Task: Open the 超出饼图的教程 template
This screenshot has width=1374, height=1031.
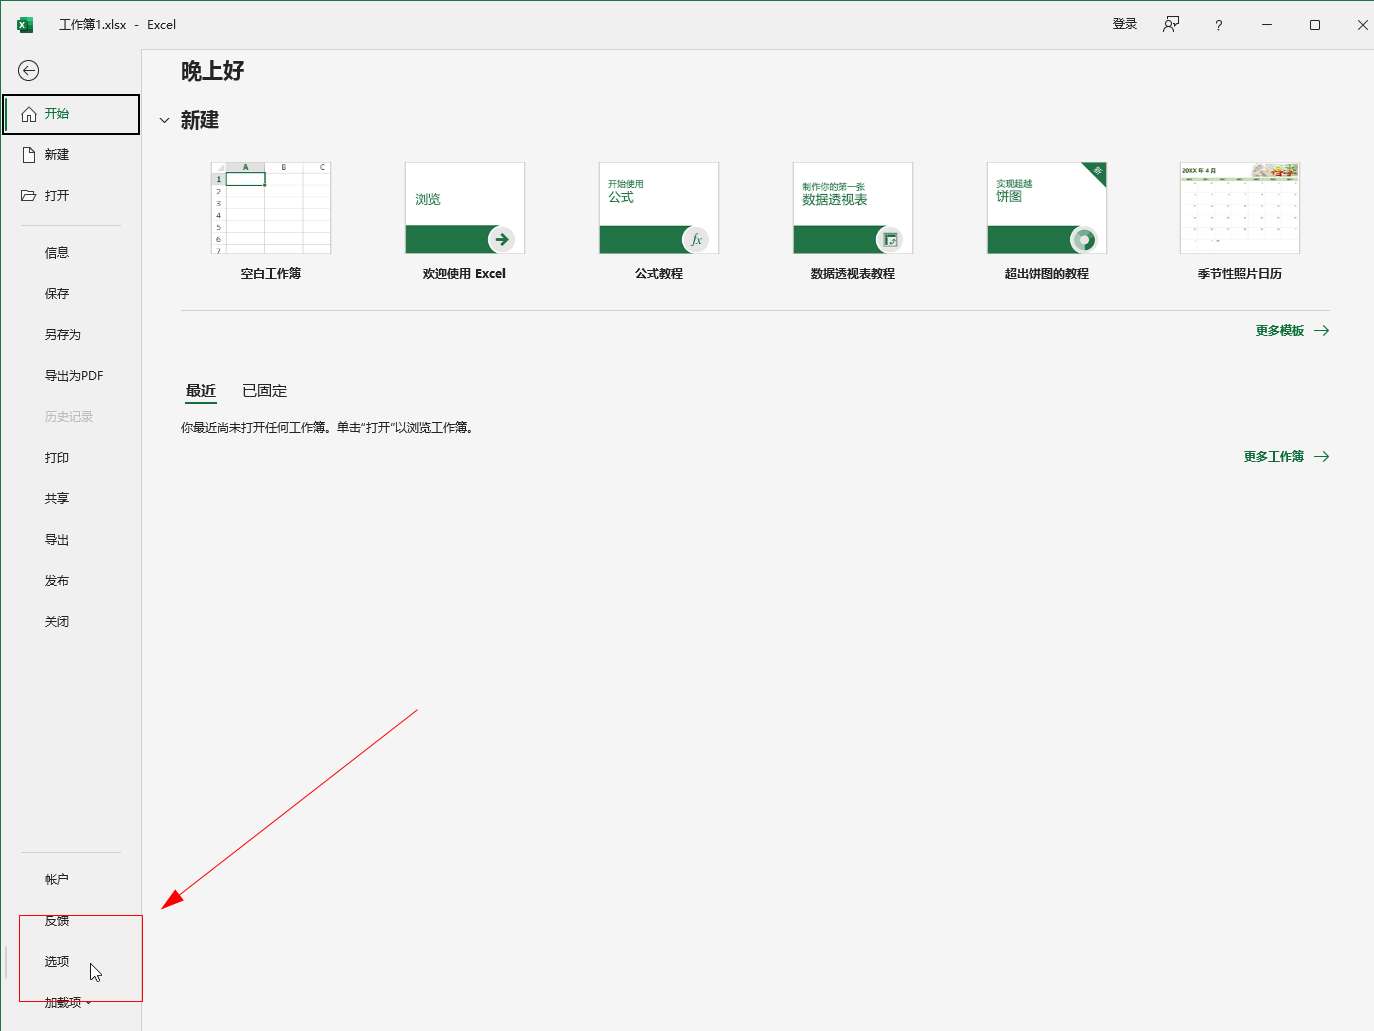Action: click(x=1047, y=222)
